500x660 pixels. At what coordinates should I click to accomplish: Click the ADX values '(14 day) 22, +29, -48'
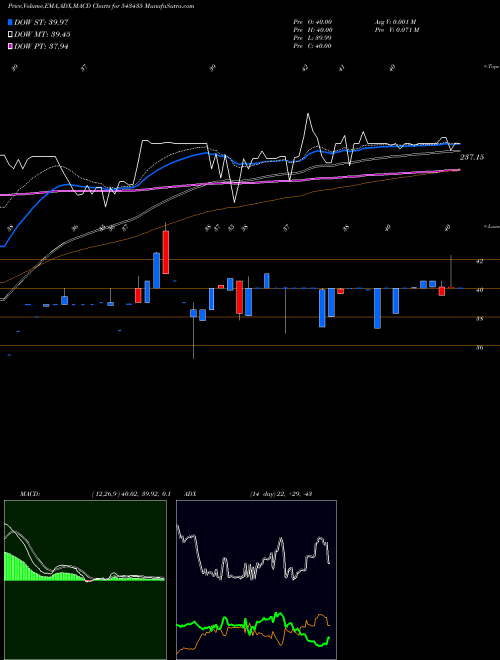[280, 494]
